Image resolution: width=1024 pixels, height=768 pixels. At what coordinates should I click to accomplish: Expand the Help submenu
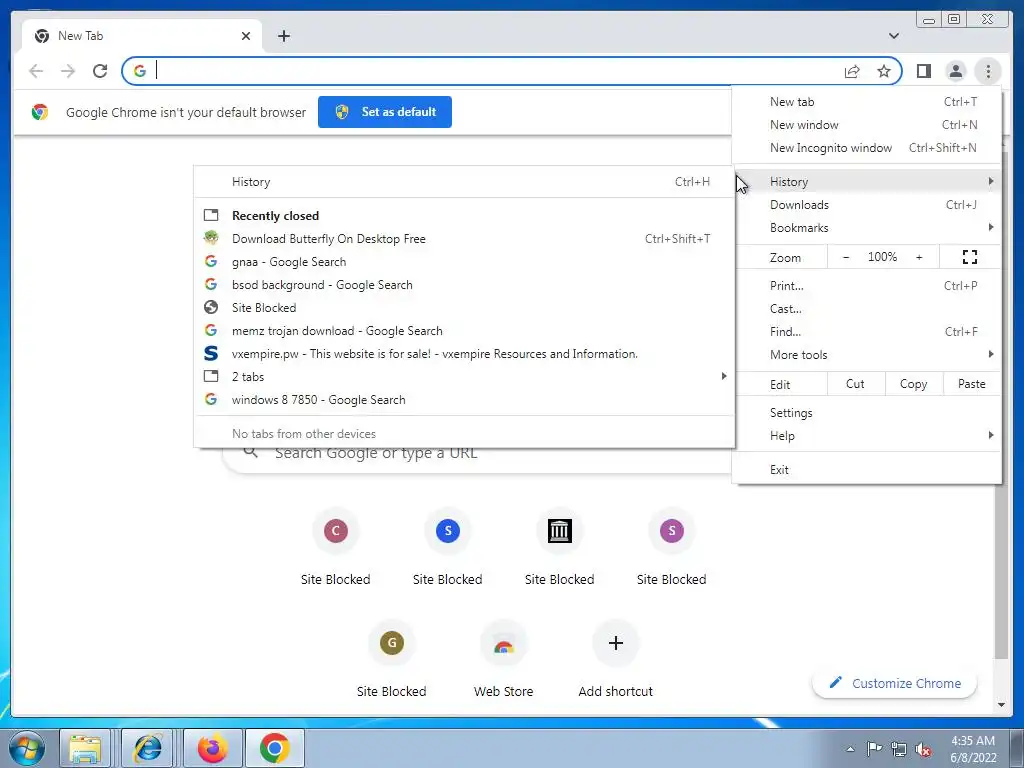pyautogui.click(x=866, y=436)
